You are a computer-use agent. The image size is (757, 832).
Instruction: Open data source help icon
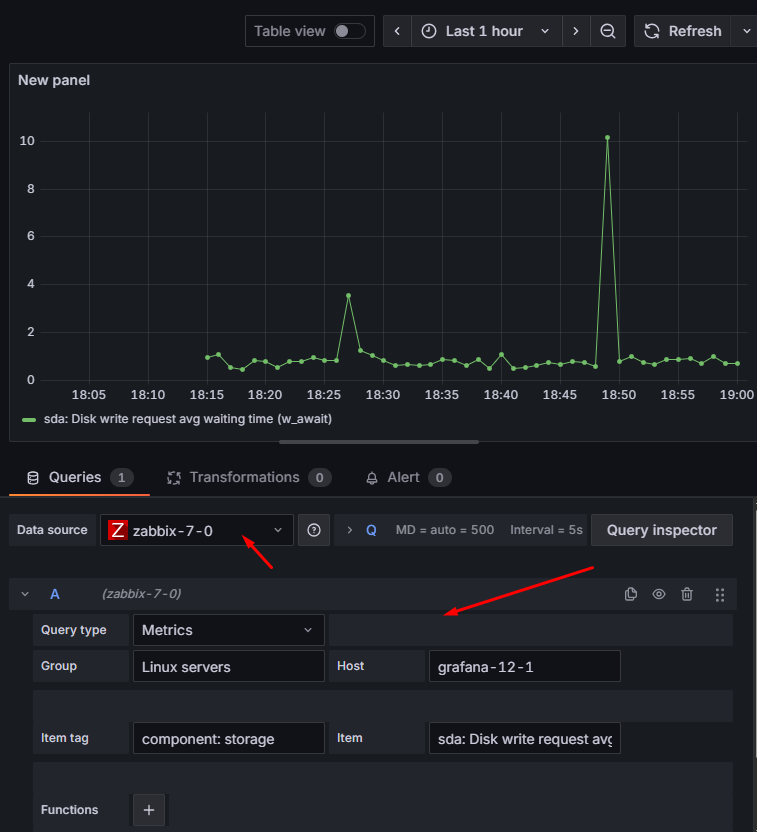click(314, 530)
